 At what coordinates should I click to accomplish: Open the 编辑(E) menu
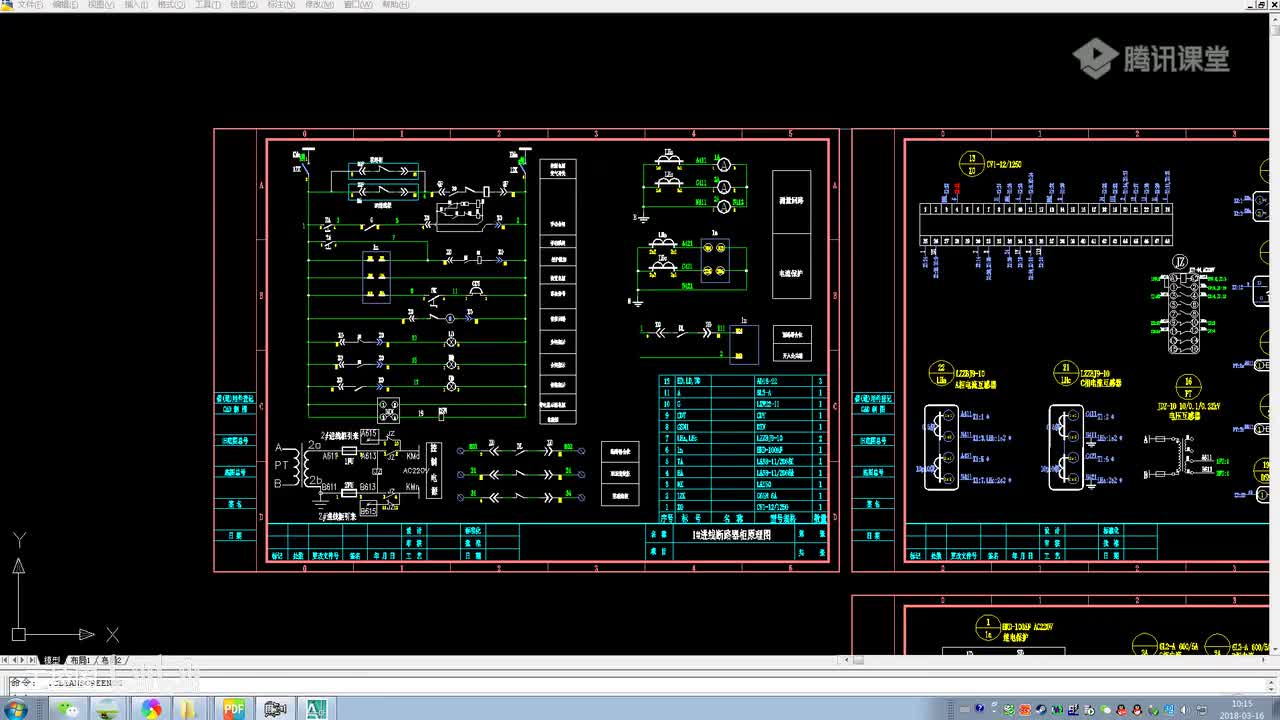tap(65, 5)
